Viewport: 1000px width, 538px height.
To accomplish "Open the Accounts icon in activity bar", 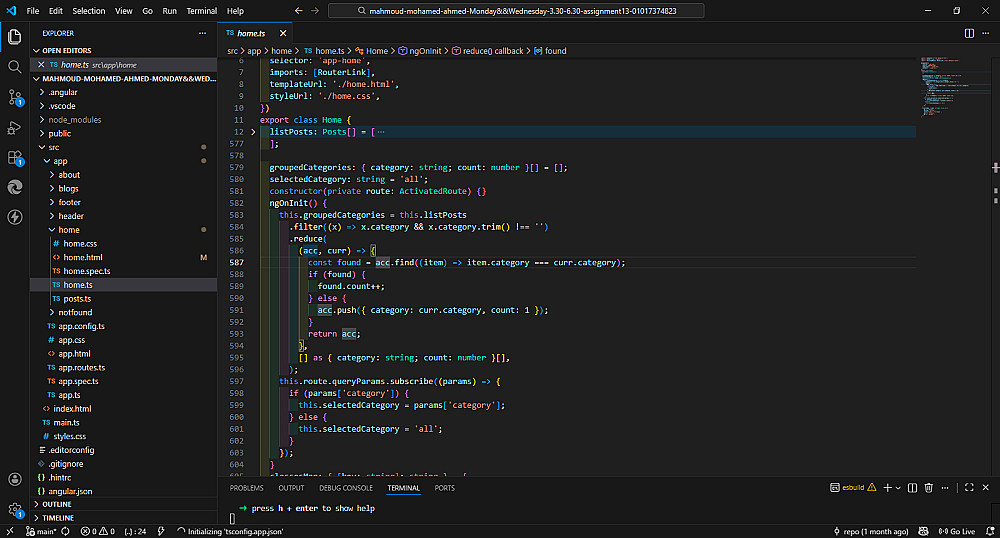I will [15, 480].
